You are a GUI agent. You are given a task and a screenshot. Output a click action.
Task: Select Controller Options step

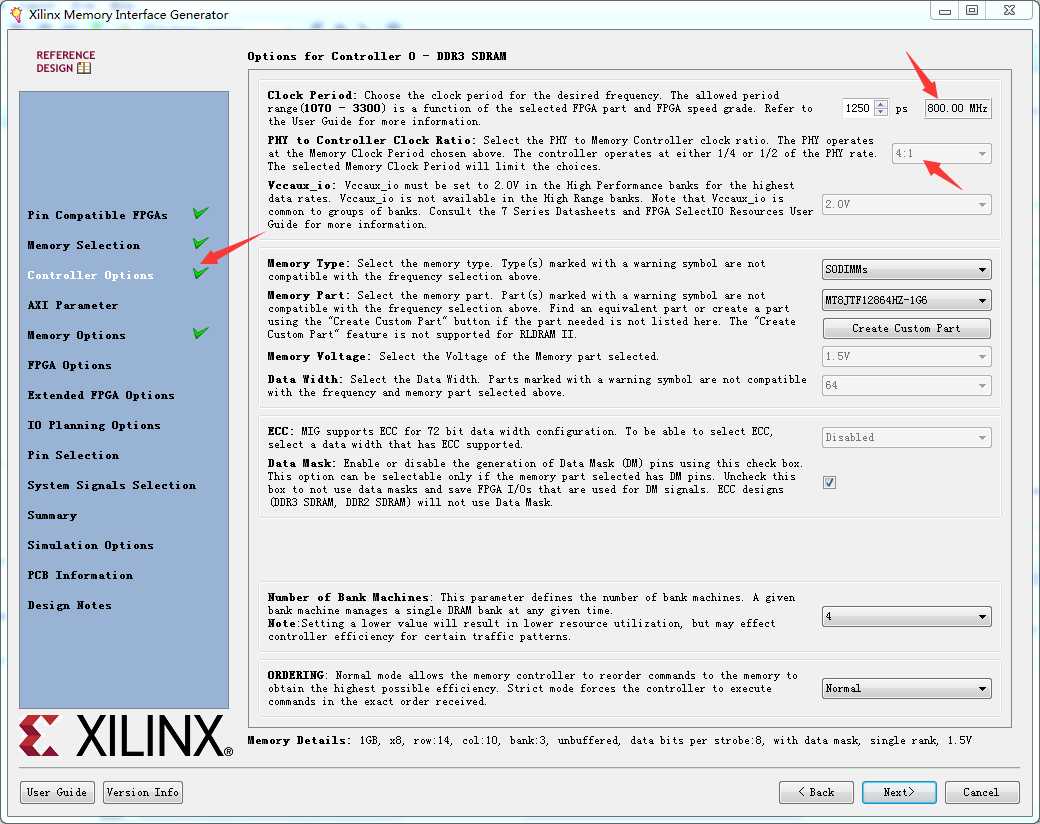coord(90,275)
